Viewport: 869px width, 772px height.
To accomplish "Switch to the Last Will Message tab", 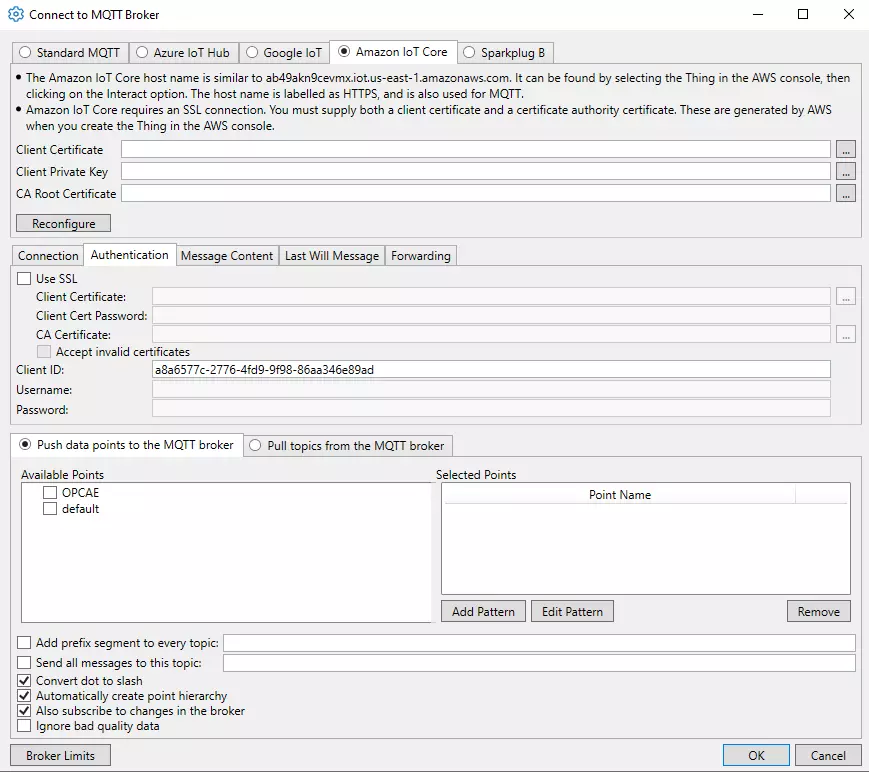I will (x=331, y=255).
